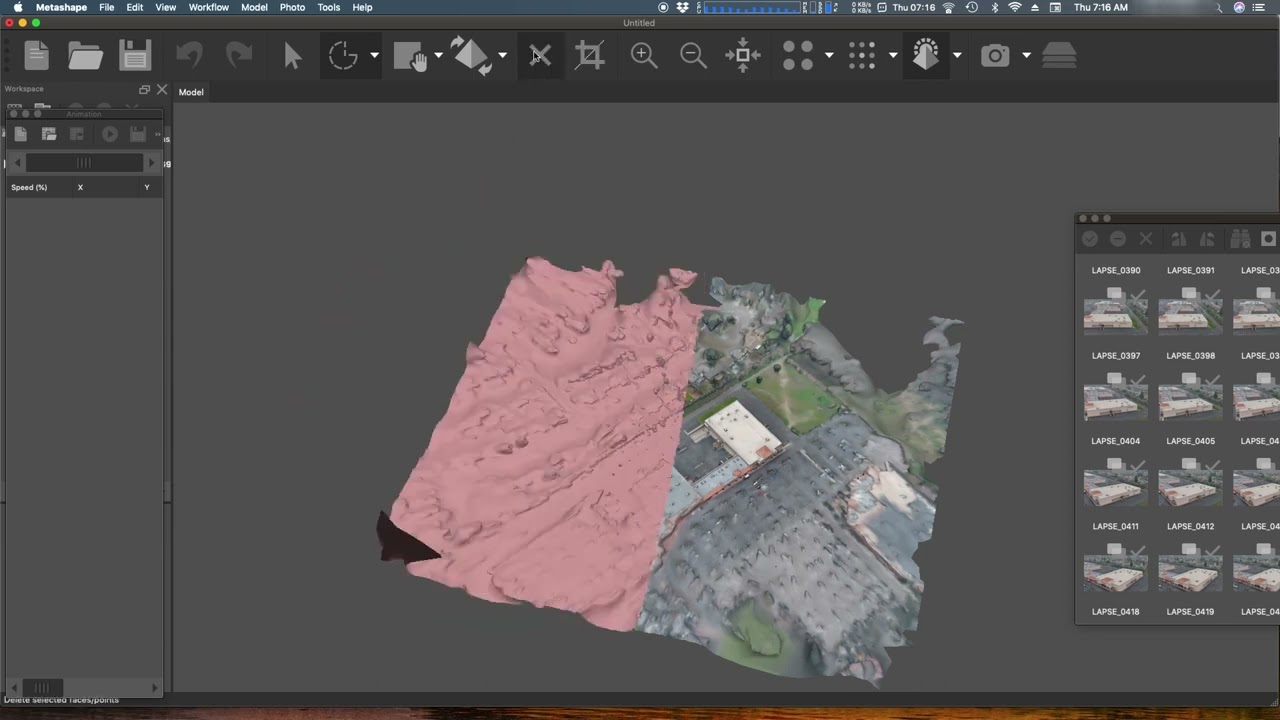Screen dimensions: 1280x720
Task: Click the Workspace bottom horizontal scrollbar handle
Action: pos(42,687)
